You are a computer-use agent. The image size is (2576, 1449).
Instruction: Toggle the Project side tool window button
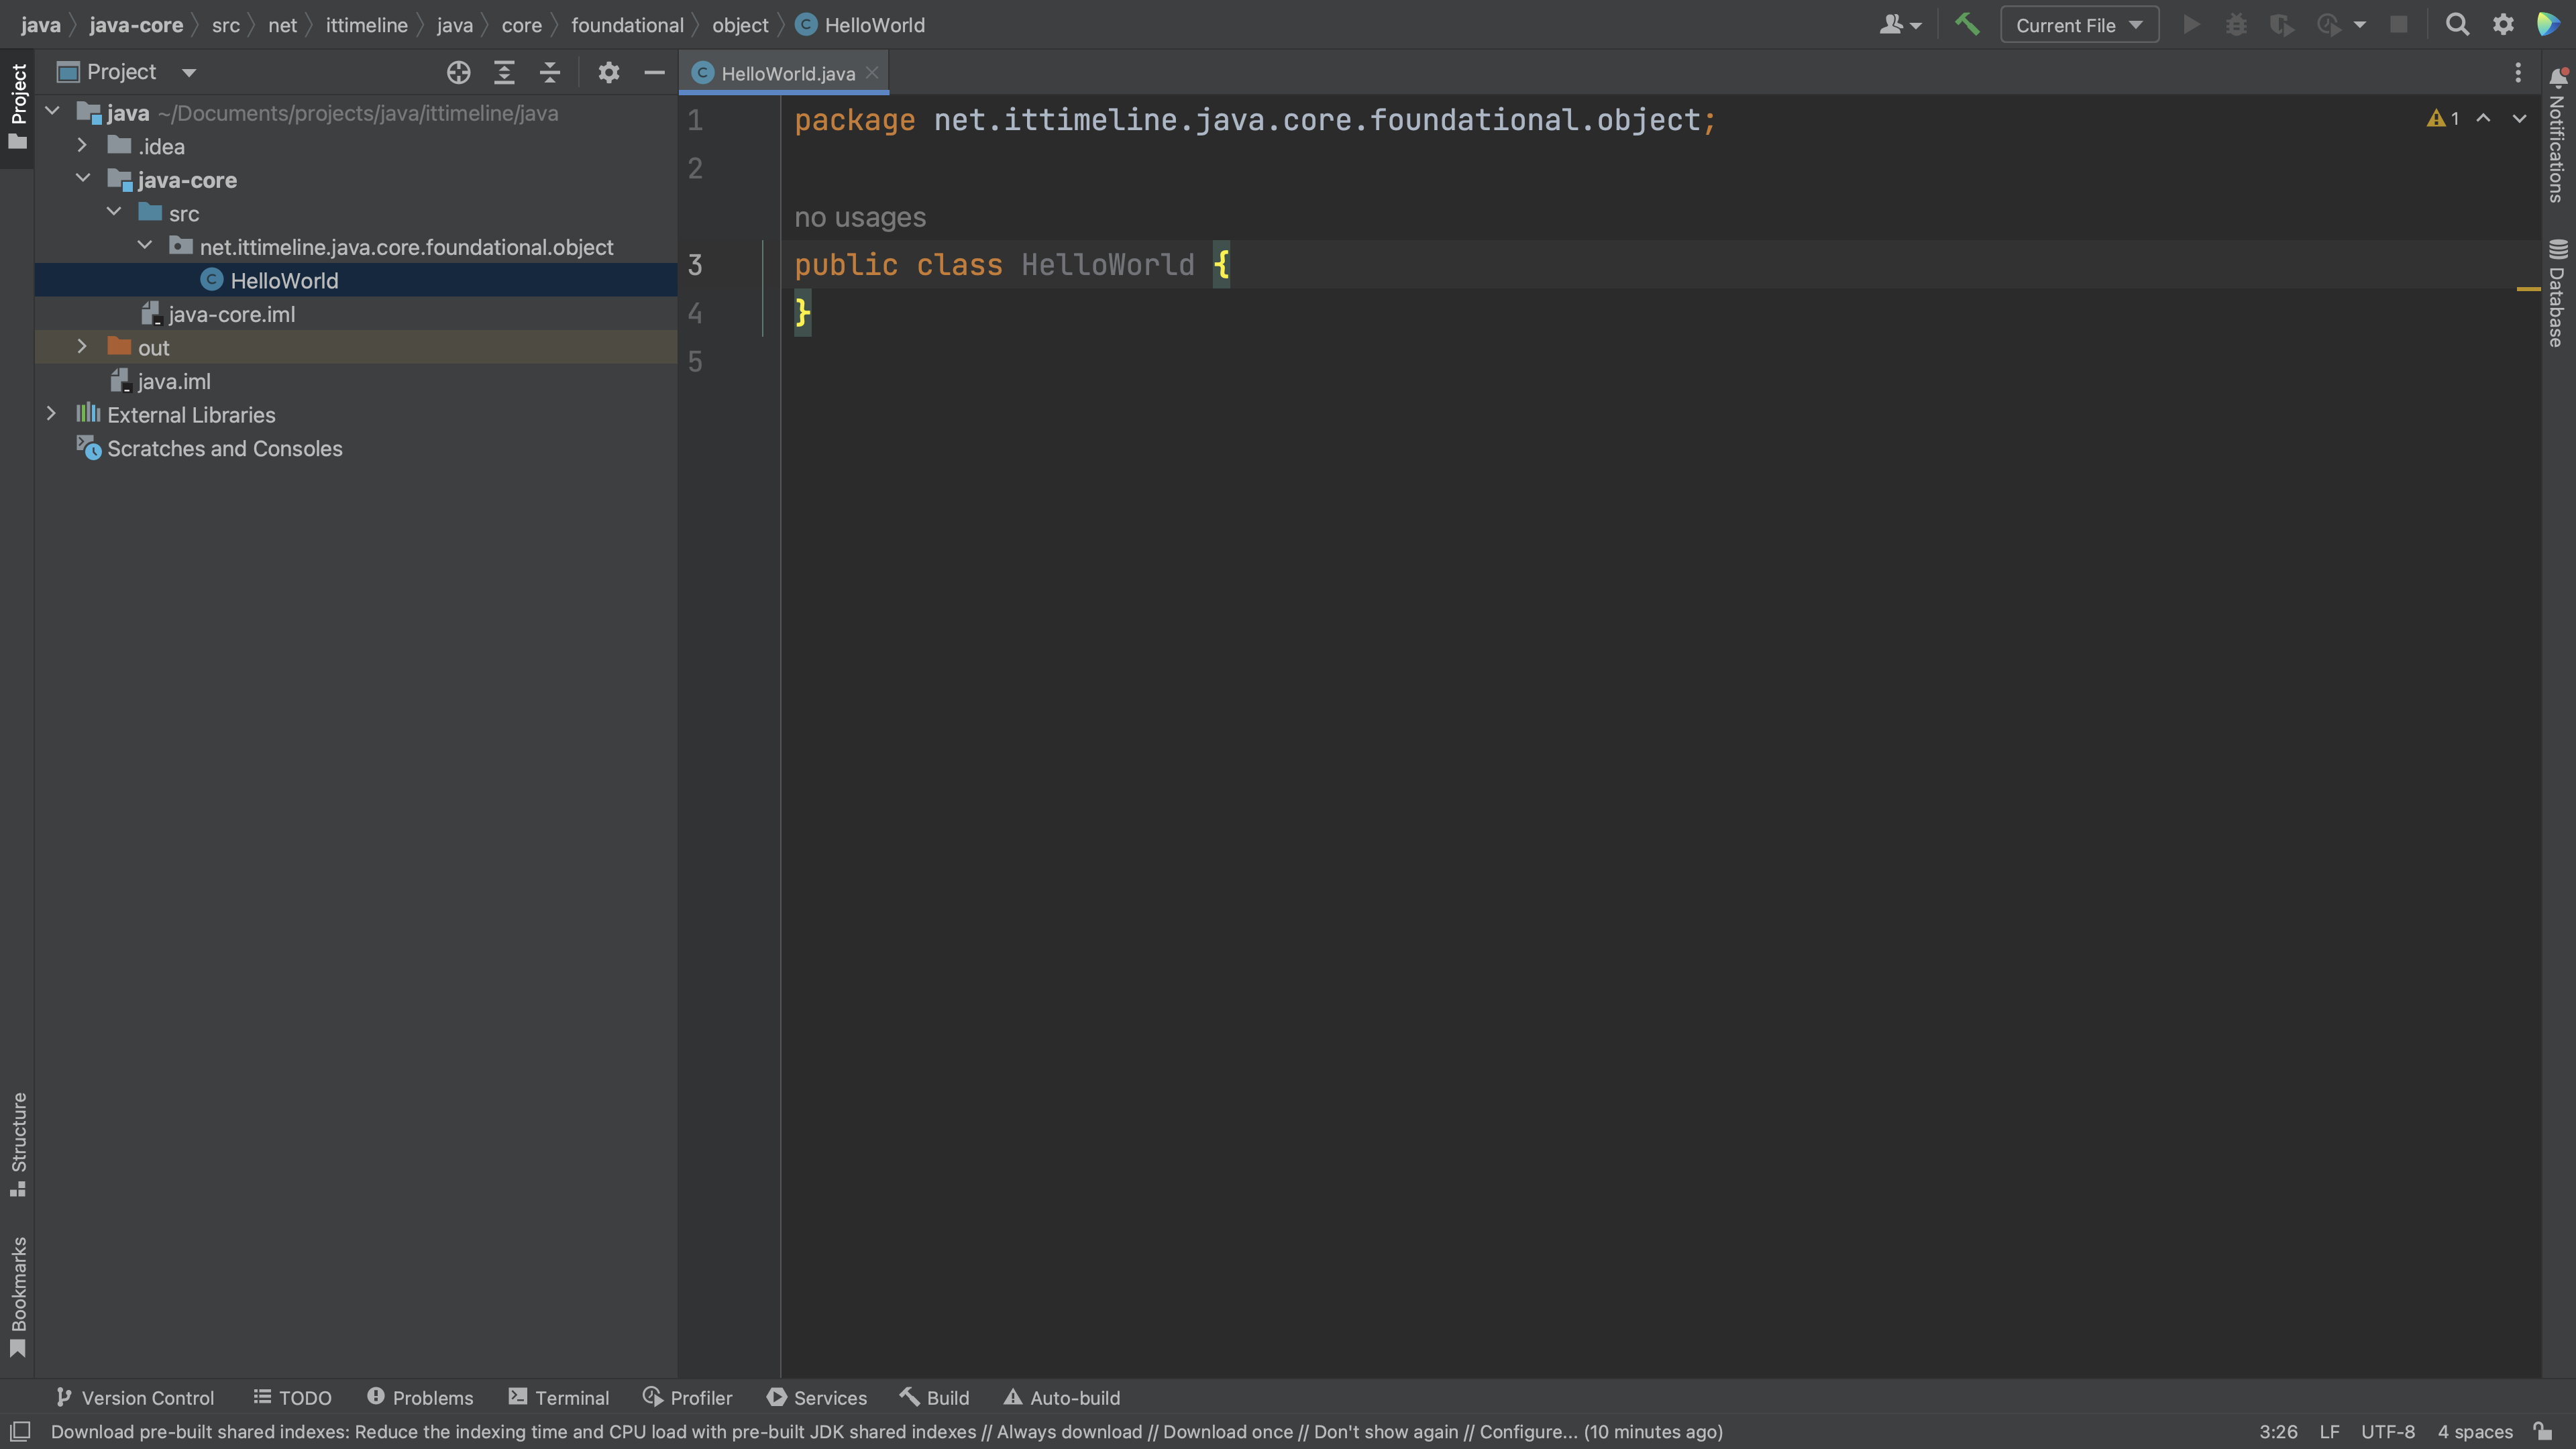[x=18, y=107]
